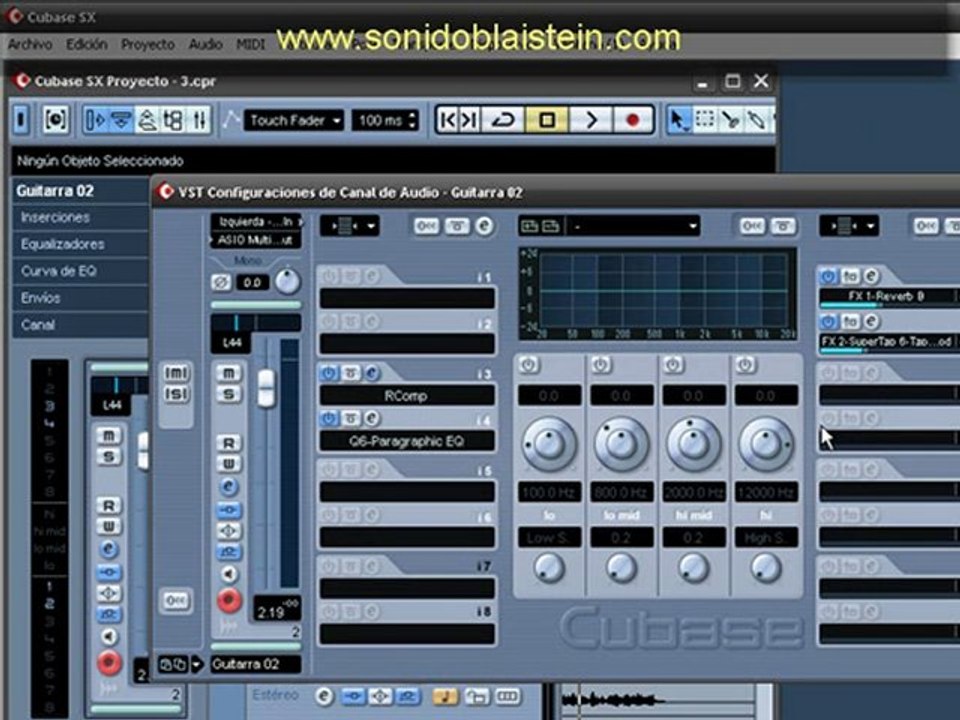Mute the channel with the m button
The width and height of the screenshot is (960, 720).
click(x=228, y=373)
